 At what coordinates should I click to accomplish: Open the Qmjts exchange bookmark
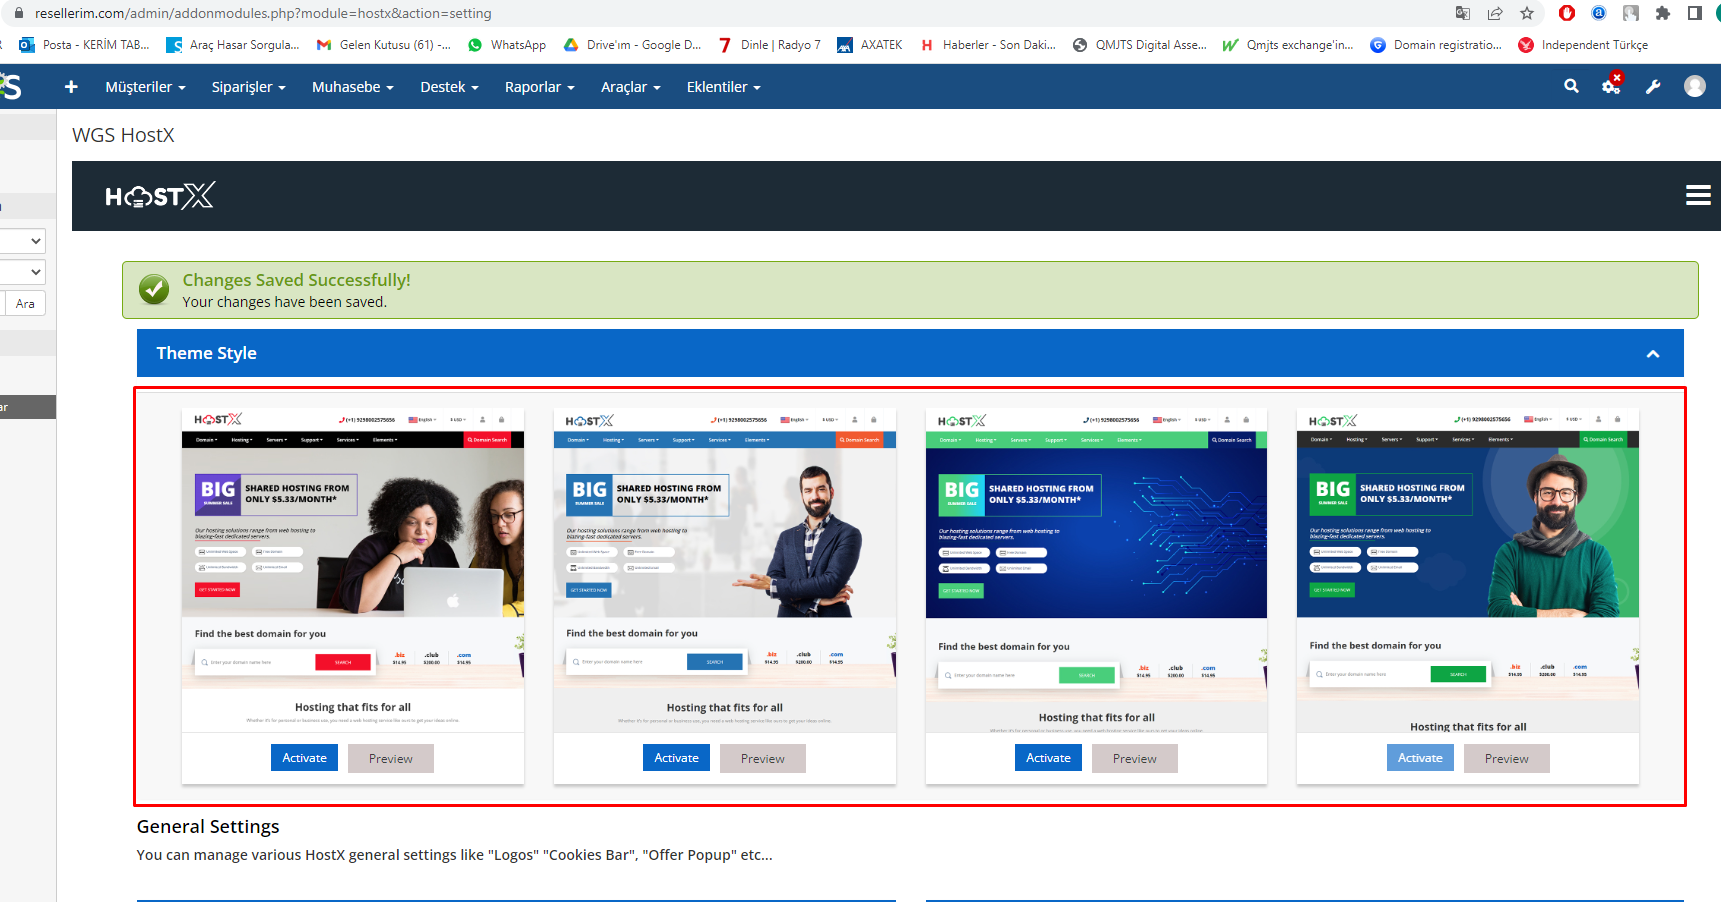click(x=1288, y=45)
